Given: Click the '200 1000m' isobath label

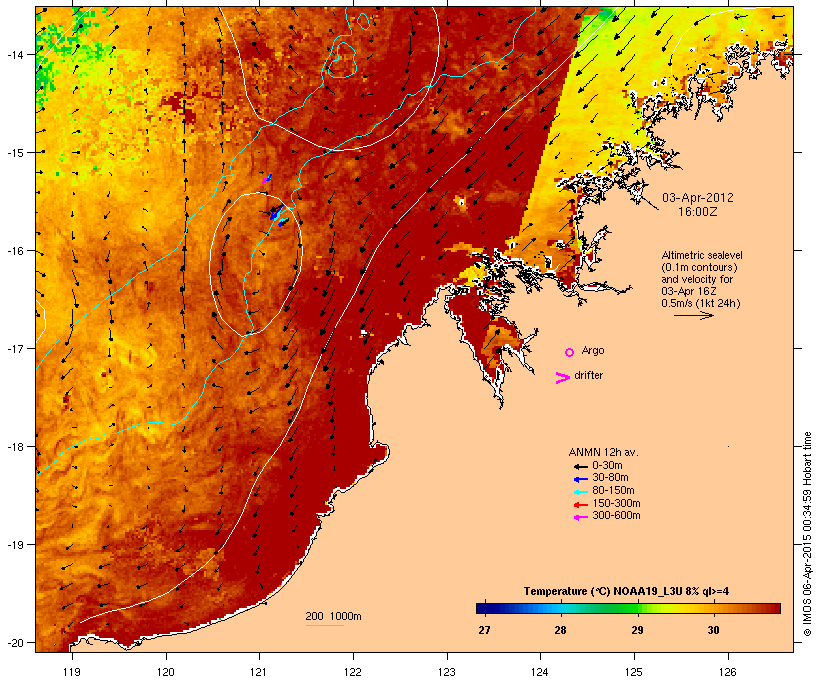Looking at the screenshot, I should point(333,616).
